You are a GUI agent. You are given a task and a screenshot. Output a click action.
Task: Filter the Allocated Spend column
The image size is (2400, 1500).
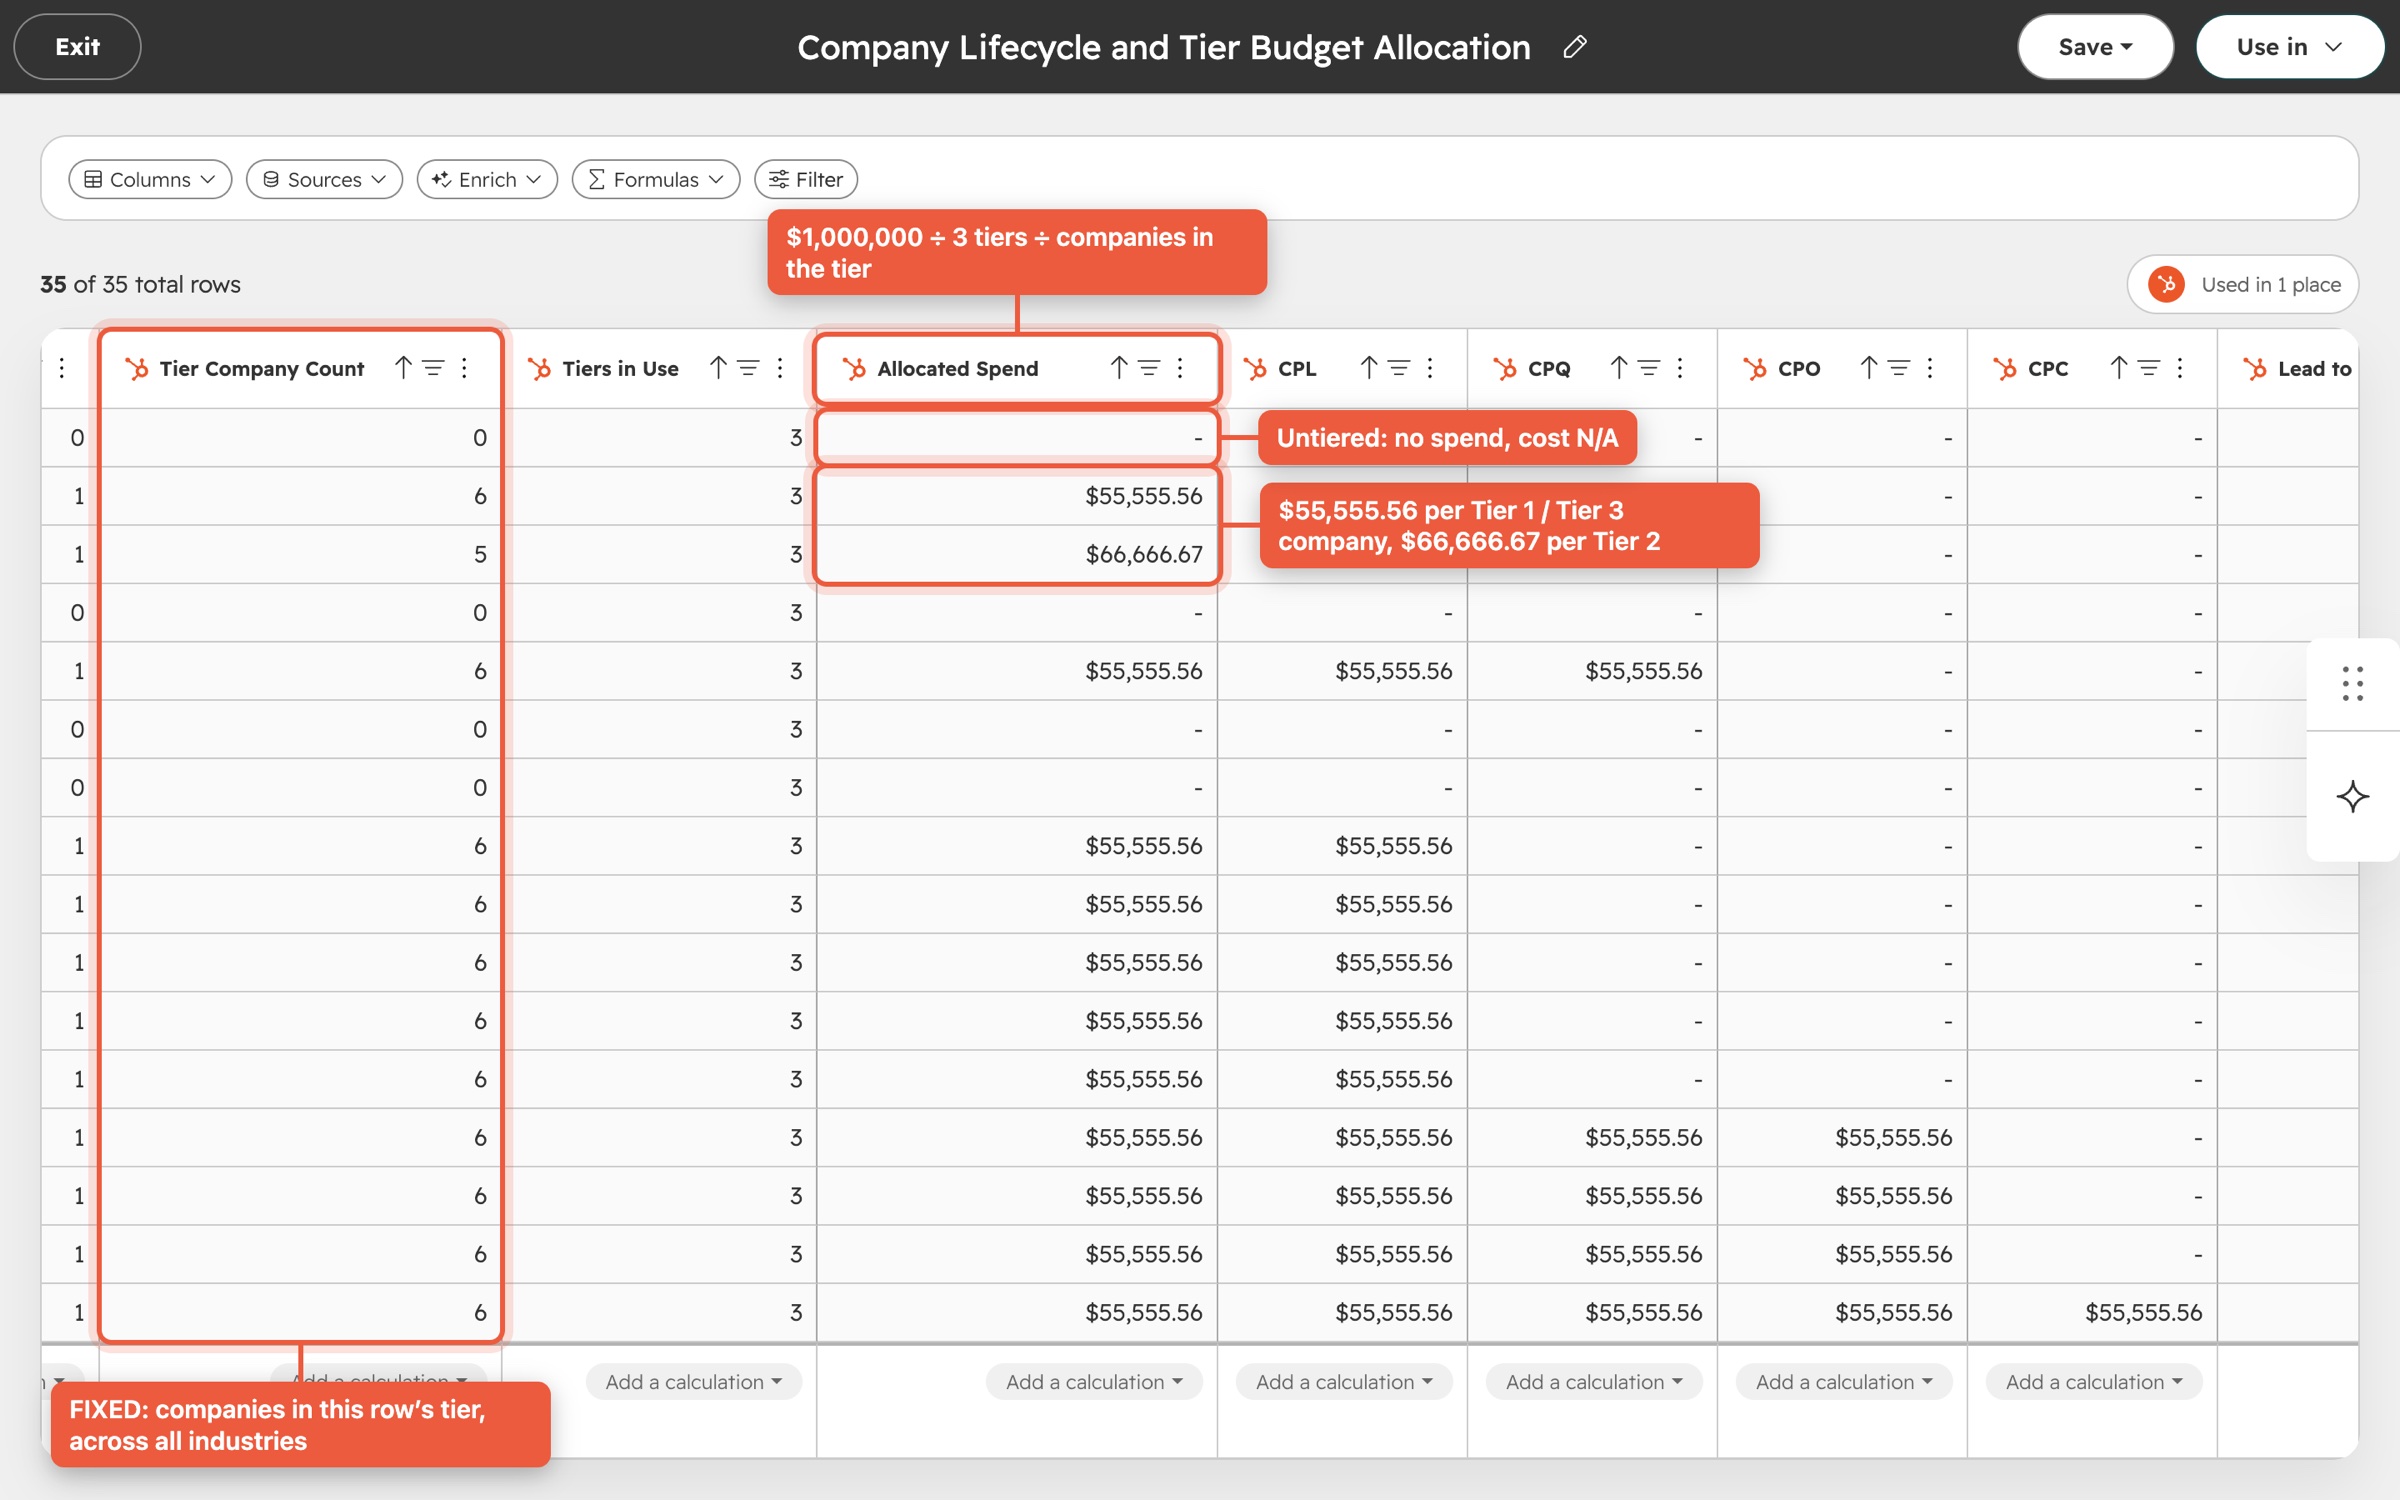(x=1149, y=368)
